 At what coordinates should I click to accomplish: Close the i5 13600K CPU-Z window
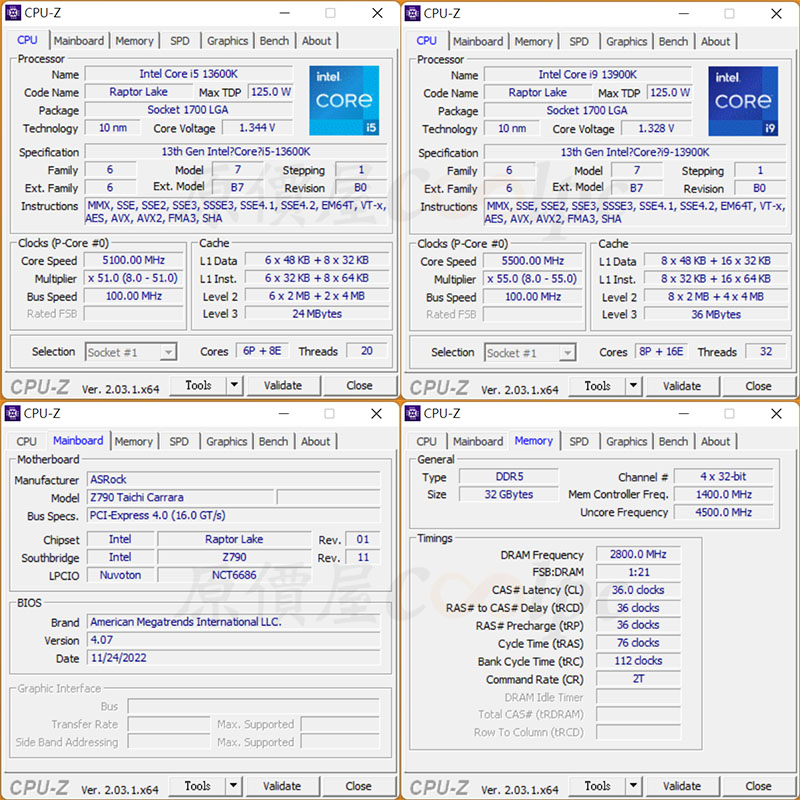[377, 13]
